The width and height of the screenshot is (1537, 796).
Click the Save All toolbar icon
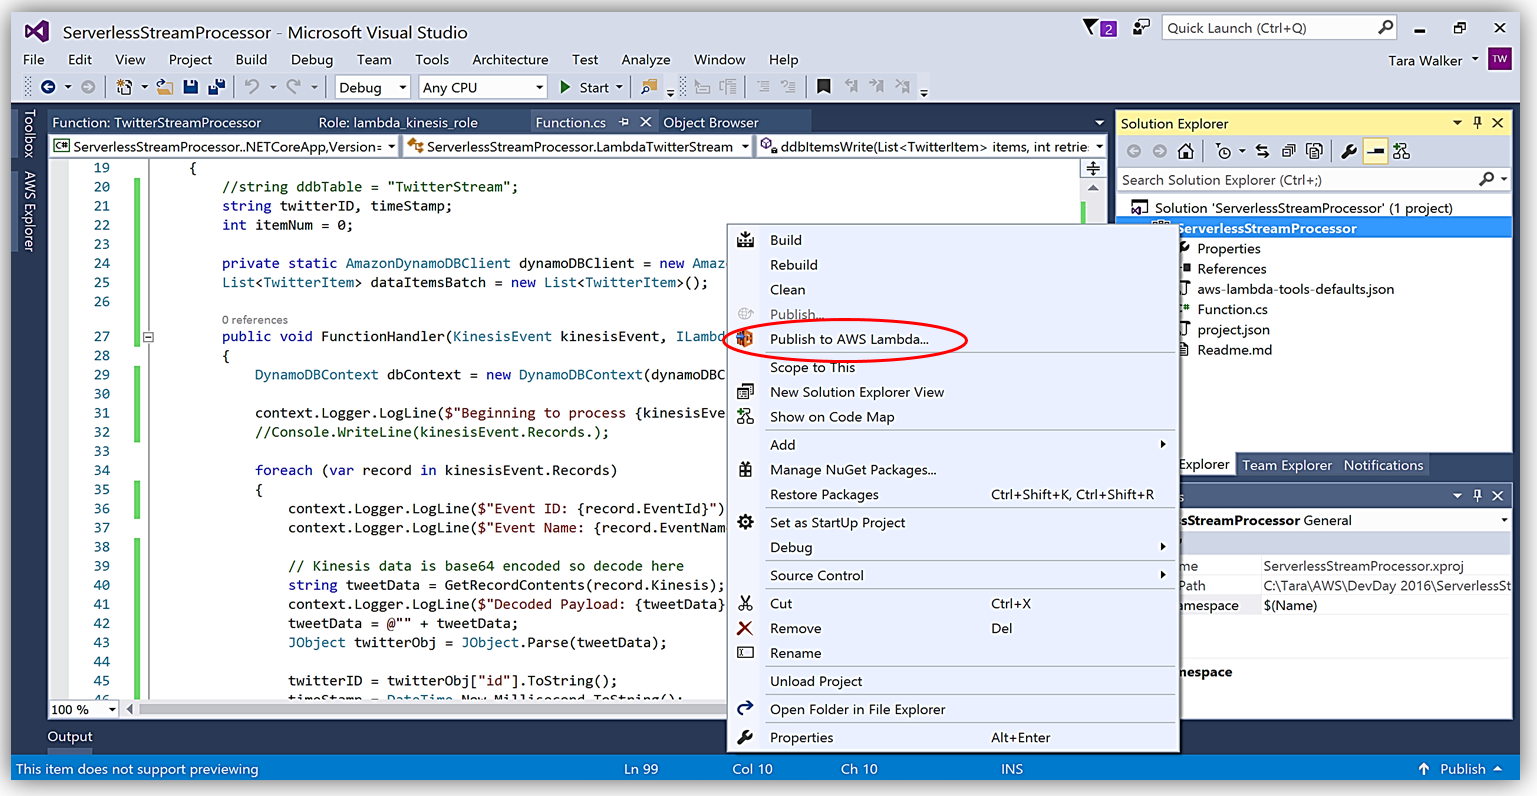[215, 88]
